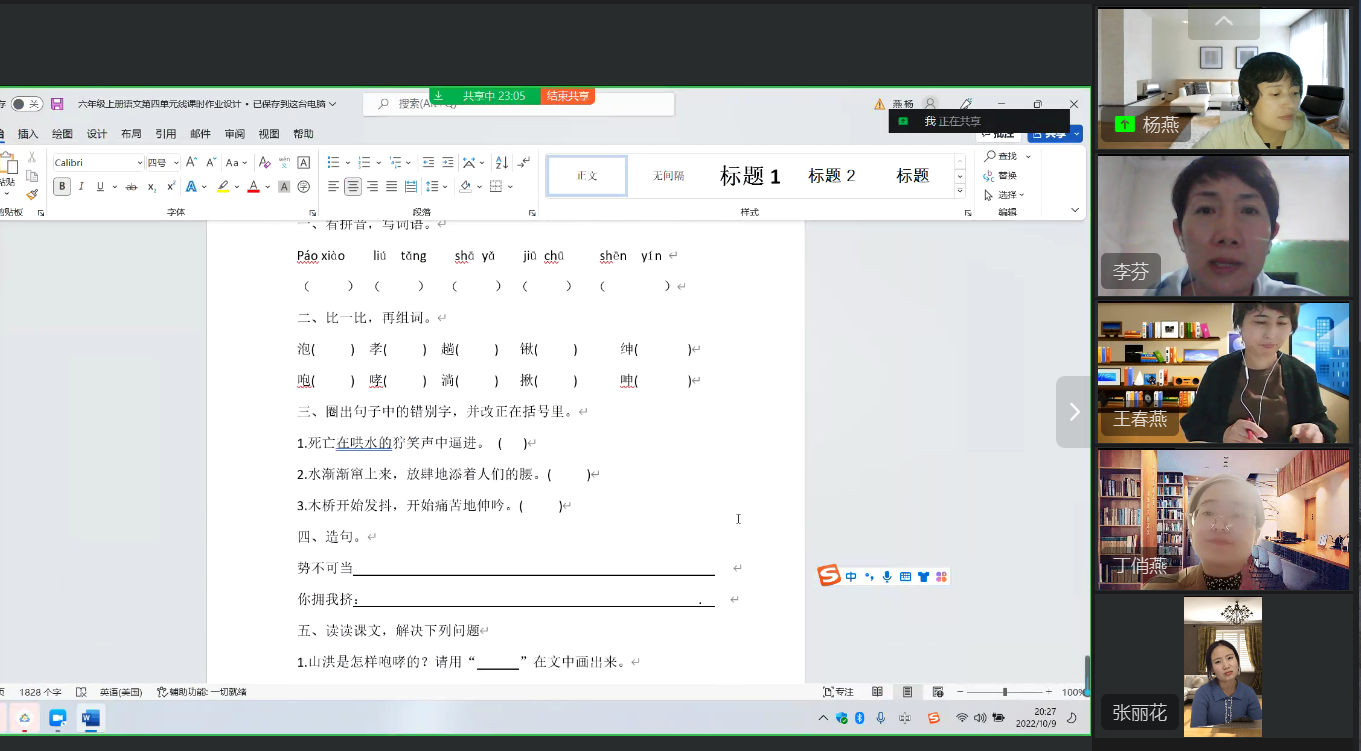Image resolution: width=1361 pixels, height=751 pixels.
Task: Apply the 标题 2 style
Action: click(x=832, y=176)
